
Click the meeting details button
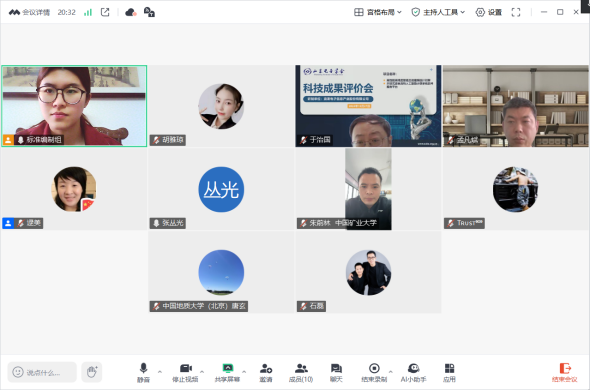pos(29,12)
